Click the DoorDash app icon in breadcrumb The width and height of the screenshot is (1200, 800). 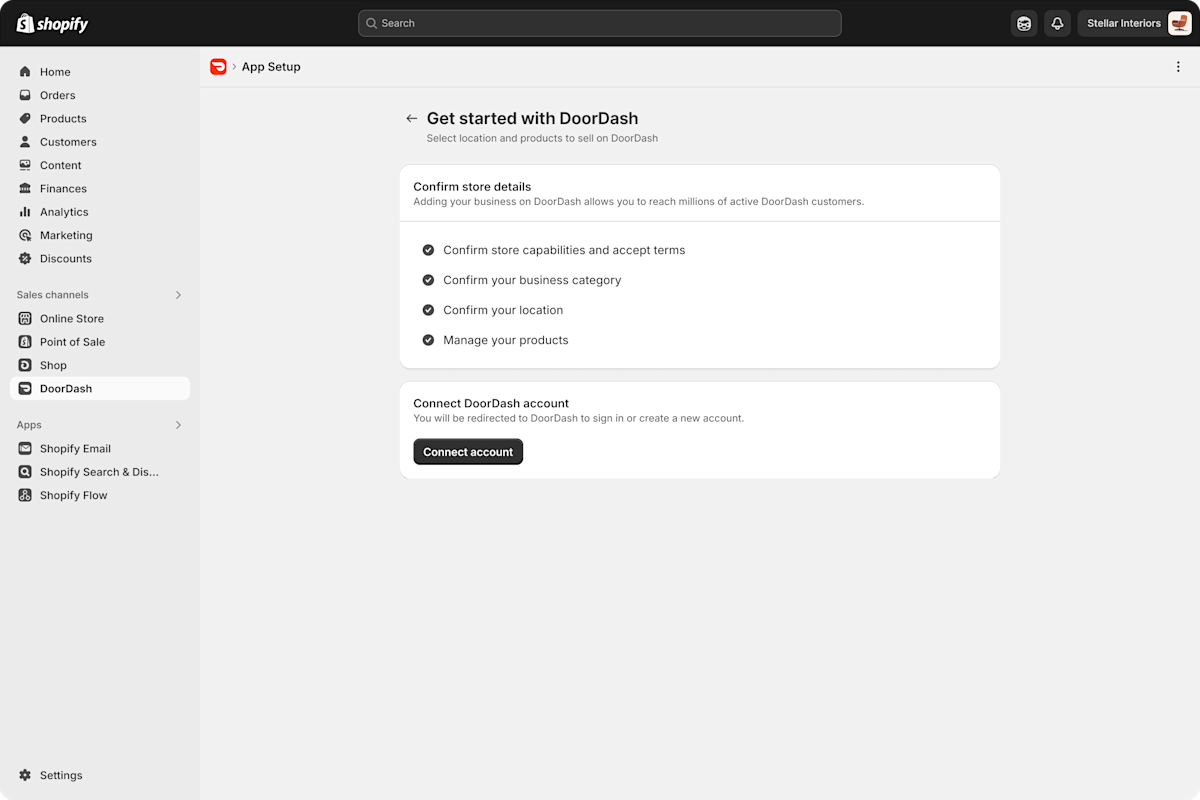(x=218, y=67)
